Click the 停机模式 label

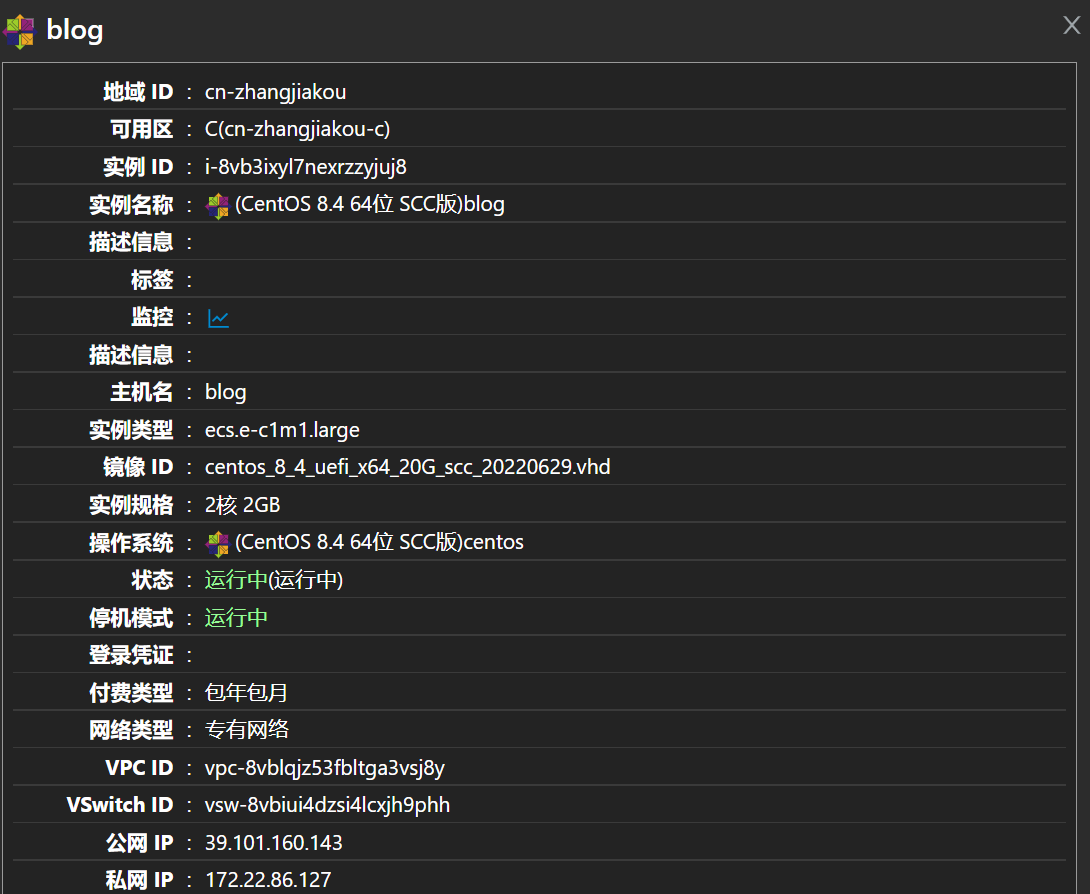(131, 618)
